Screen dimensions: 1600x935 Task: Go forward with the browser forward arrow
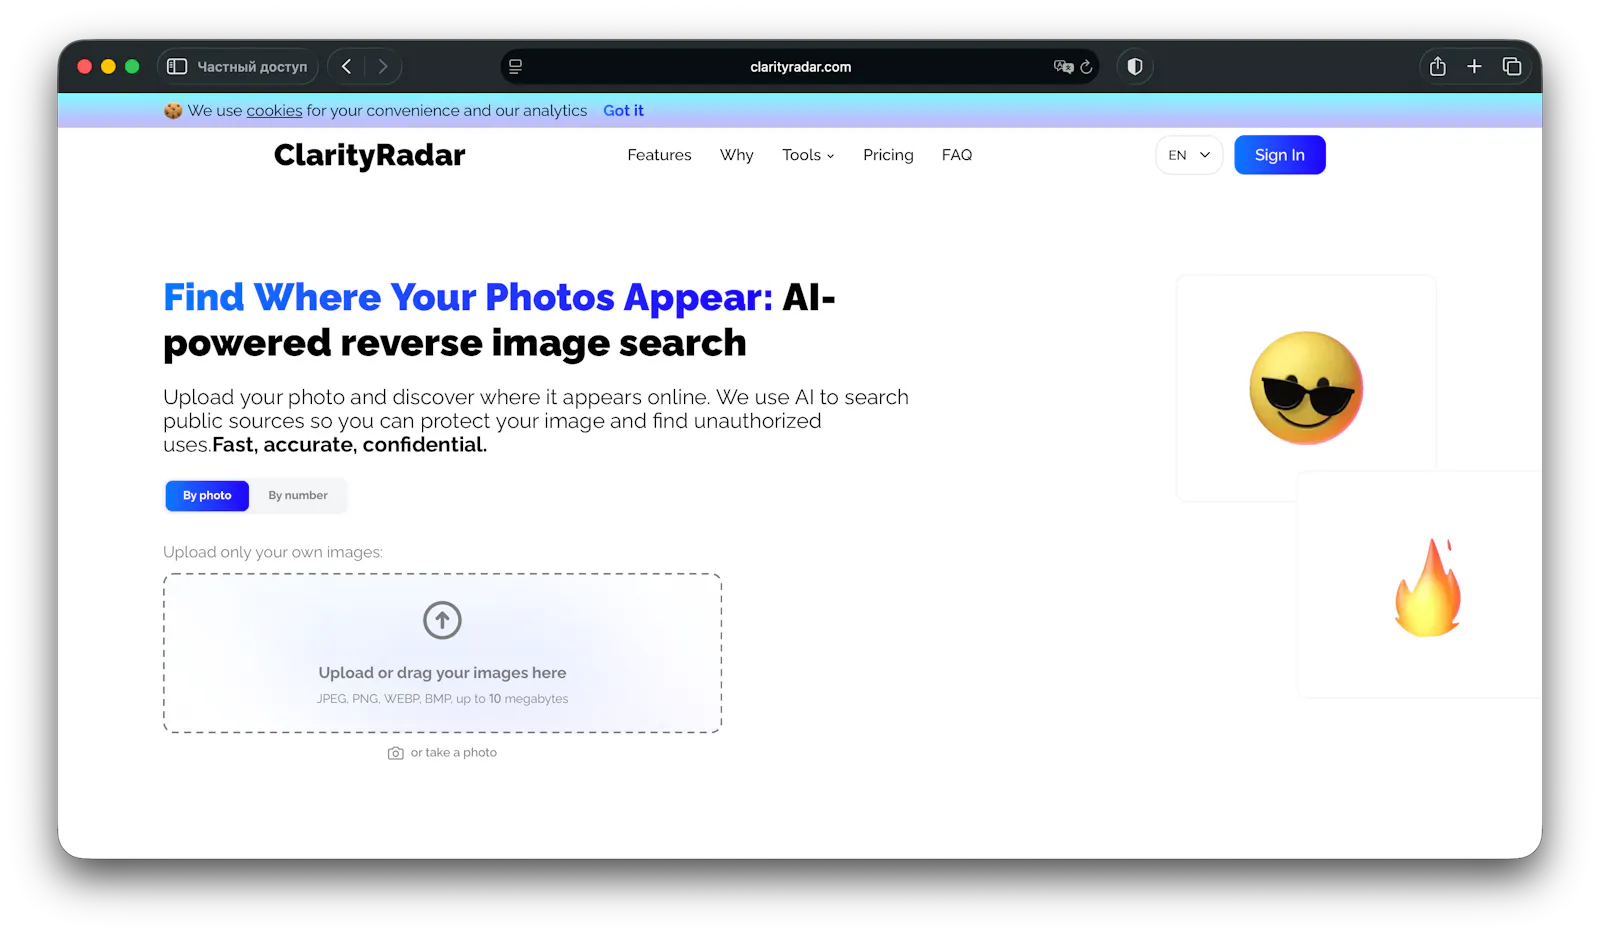(383, 67)
